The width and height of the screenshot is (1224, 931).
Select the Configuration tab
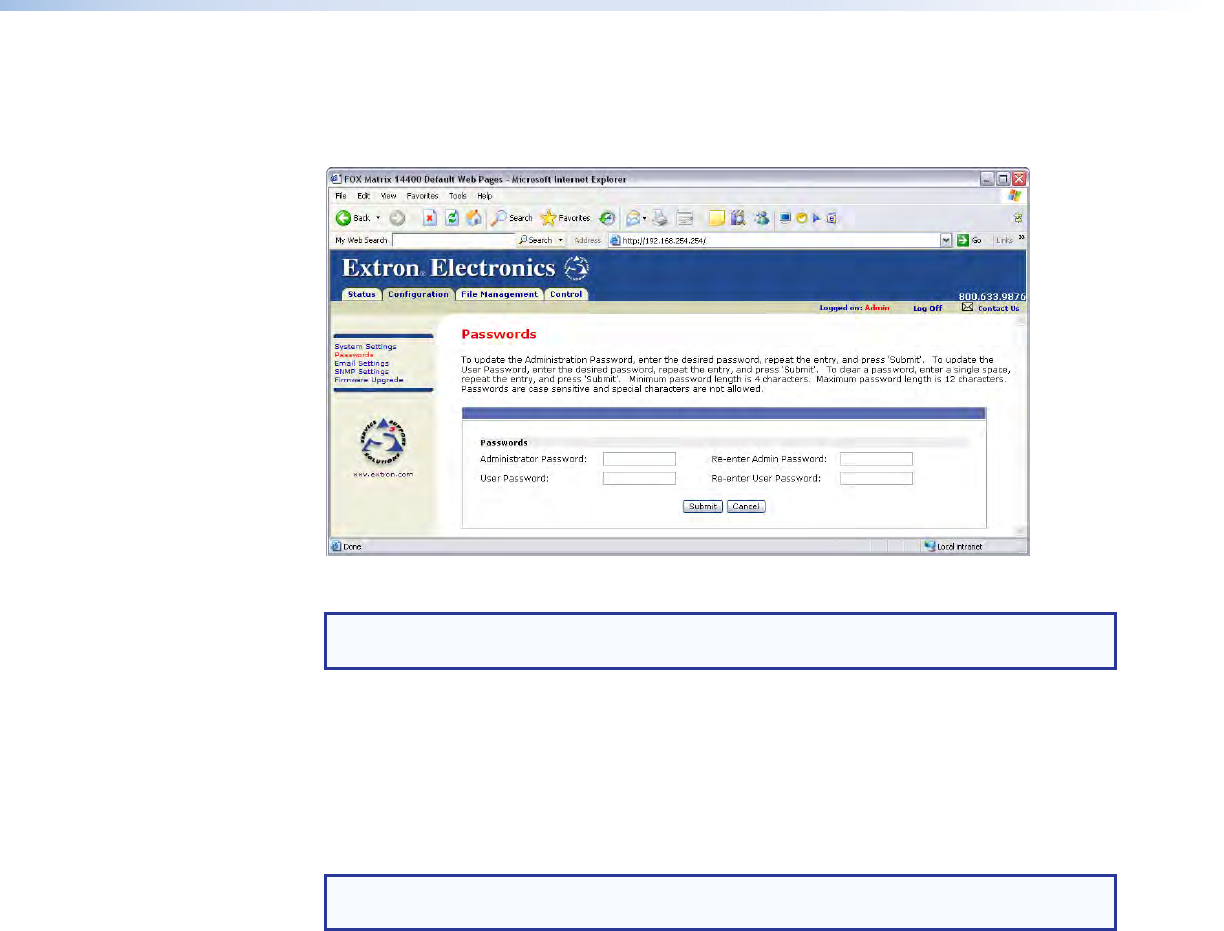[x=418, y=294]
